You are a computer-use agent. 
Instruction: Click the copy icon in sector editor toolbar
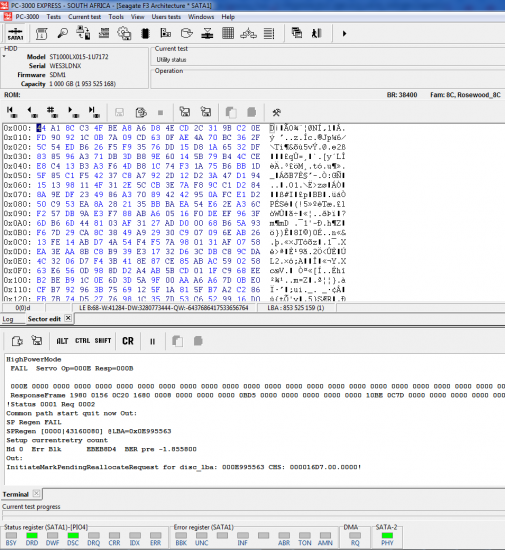231,112
